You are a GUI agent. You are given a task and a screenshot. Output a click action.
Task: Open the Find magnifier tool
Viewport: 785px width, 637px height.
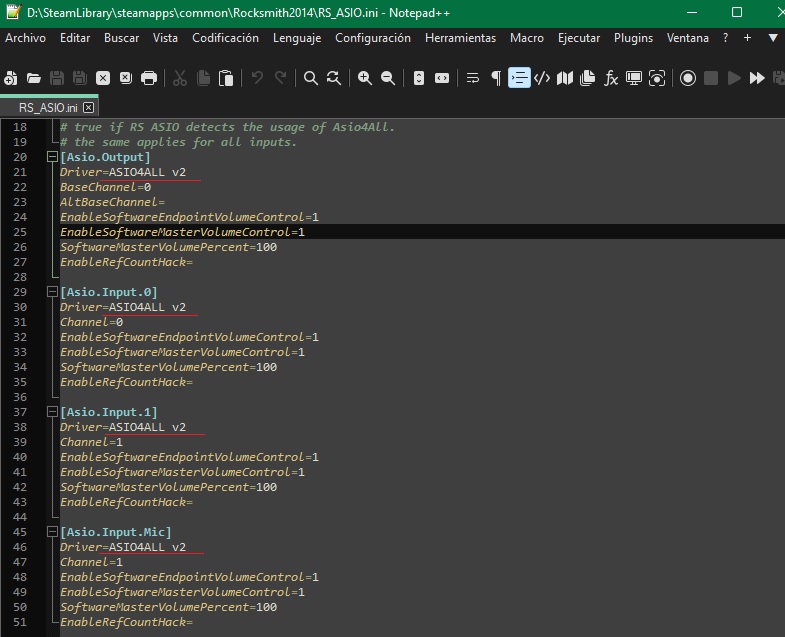click(x=311, y=78)
